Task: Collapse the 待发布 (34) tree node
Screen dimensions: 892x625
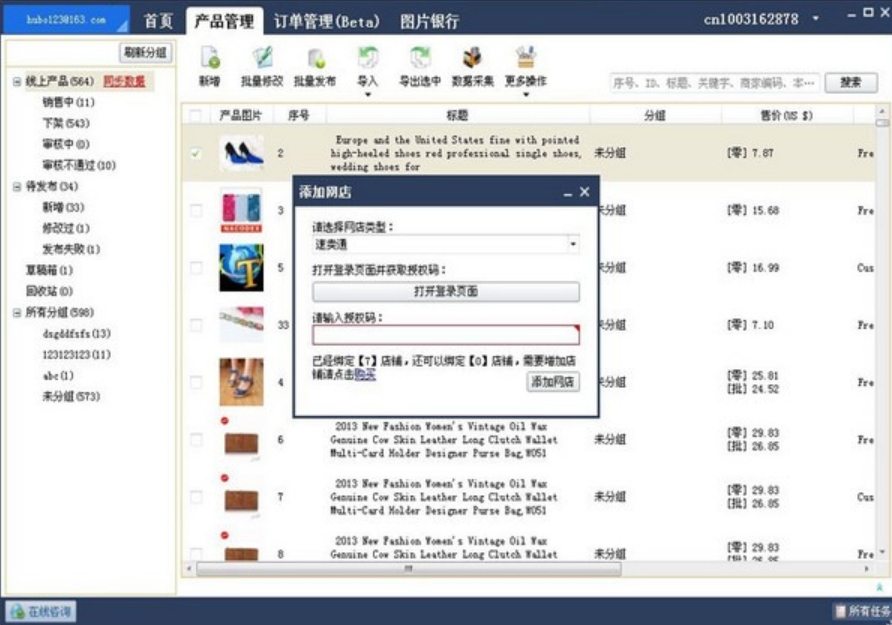Action: 17,187
